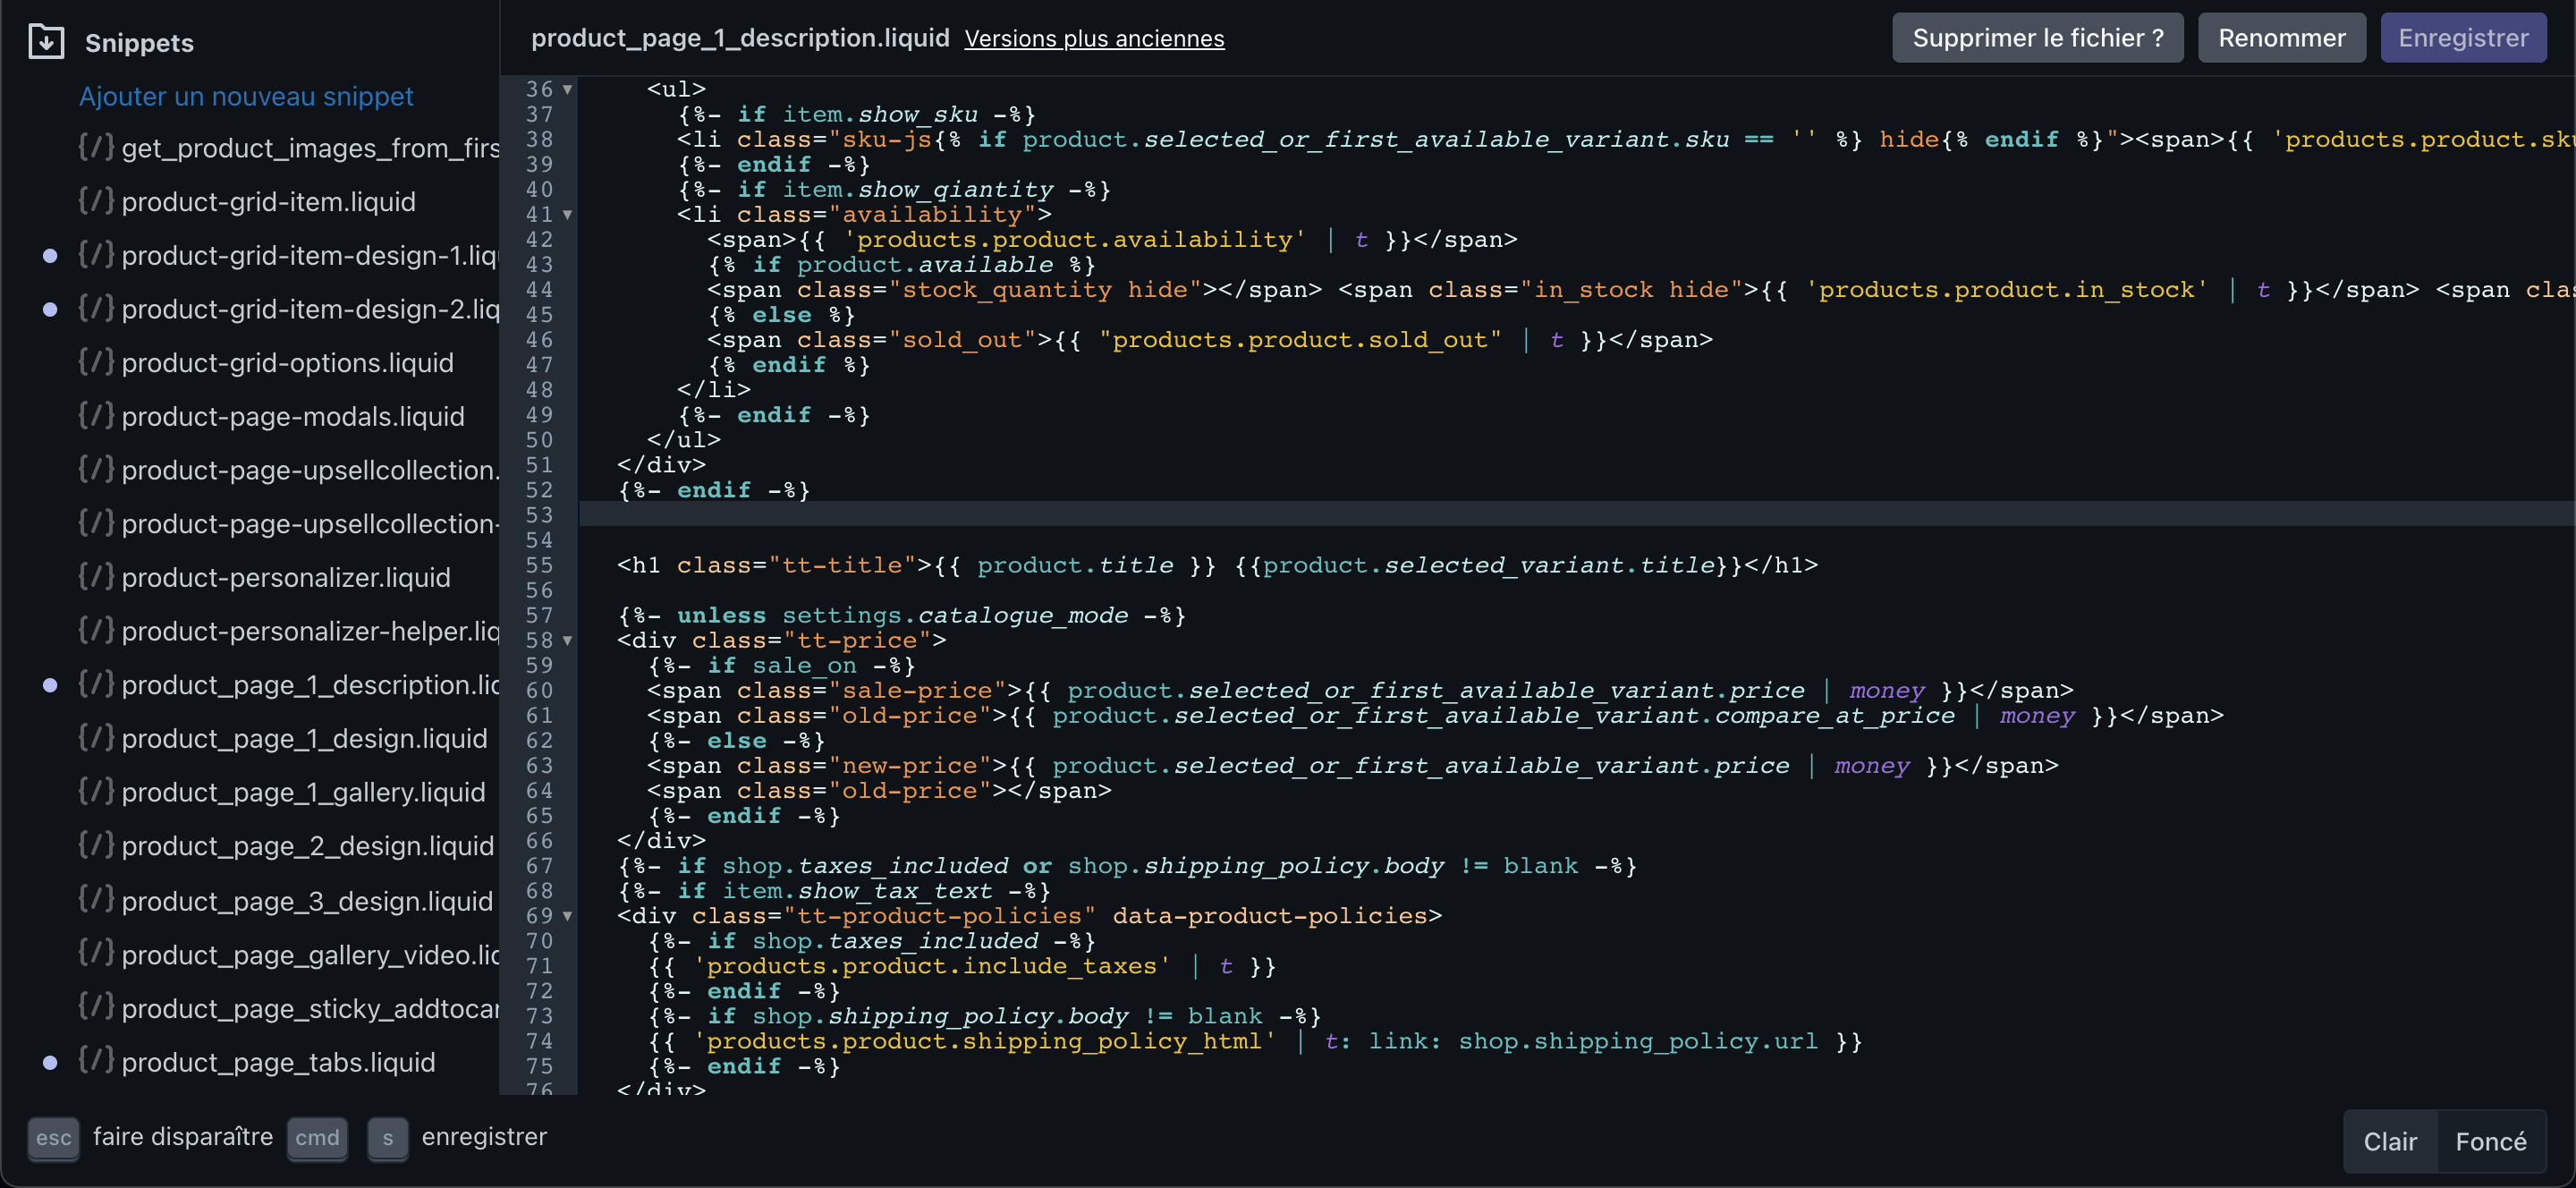Screen dimensions: 2576x1188
Task: Switch editor theme to Foncé
Action: (2490, 1141)
